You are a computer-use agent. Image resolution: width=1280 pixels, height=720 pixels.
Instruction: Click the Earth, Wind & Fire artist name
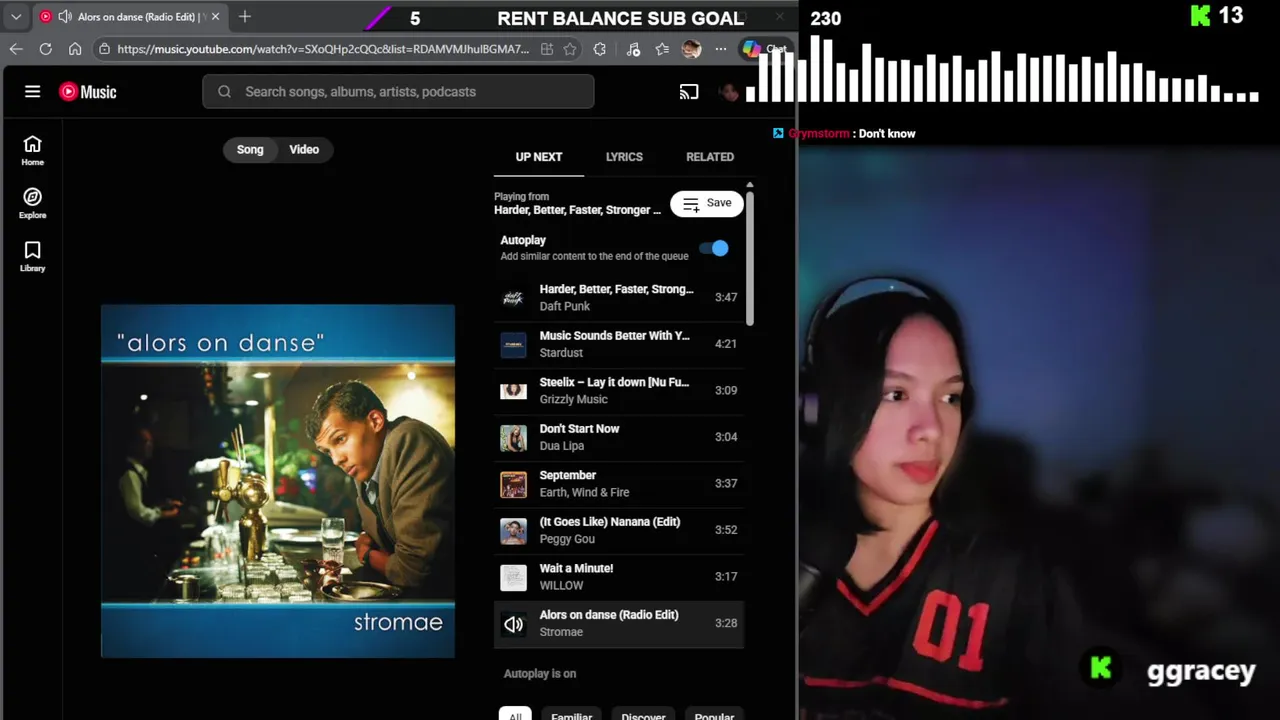pos(584,492)
